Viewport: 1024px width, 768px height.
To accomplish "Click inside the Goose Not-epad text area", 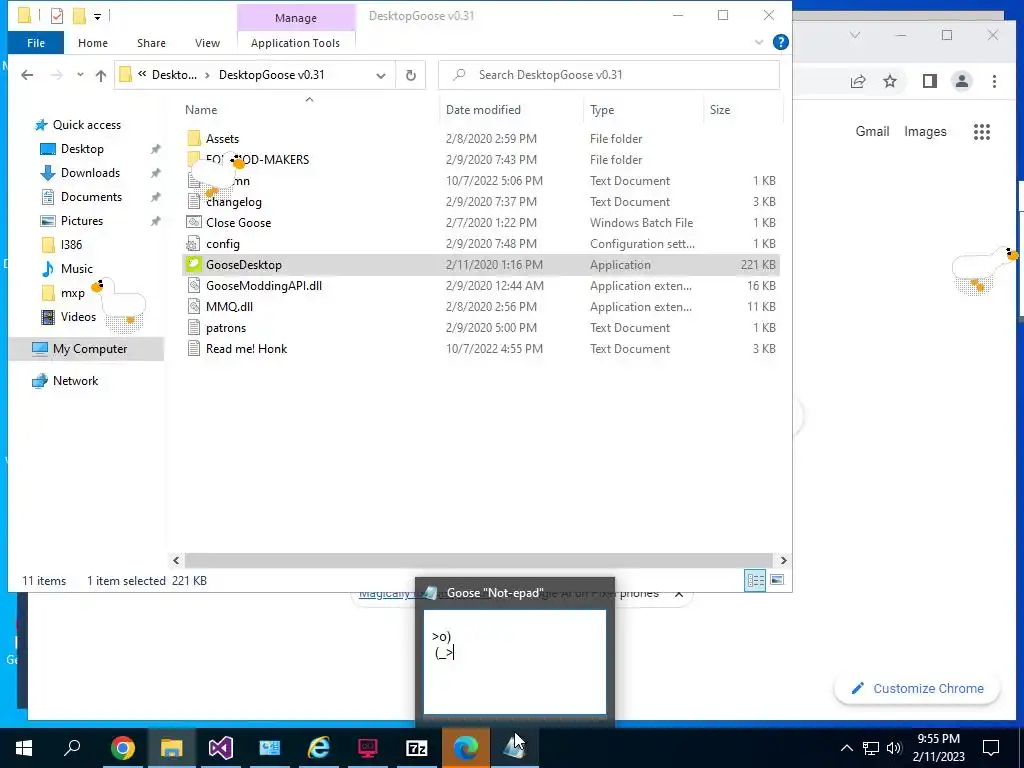I will click(515, 662).
